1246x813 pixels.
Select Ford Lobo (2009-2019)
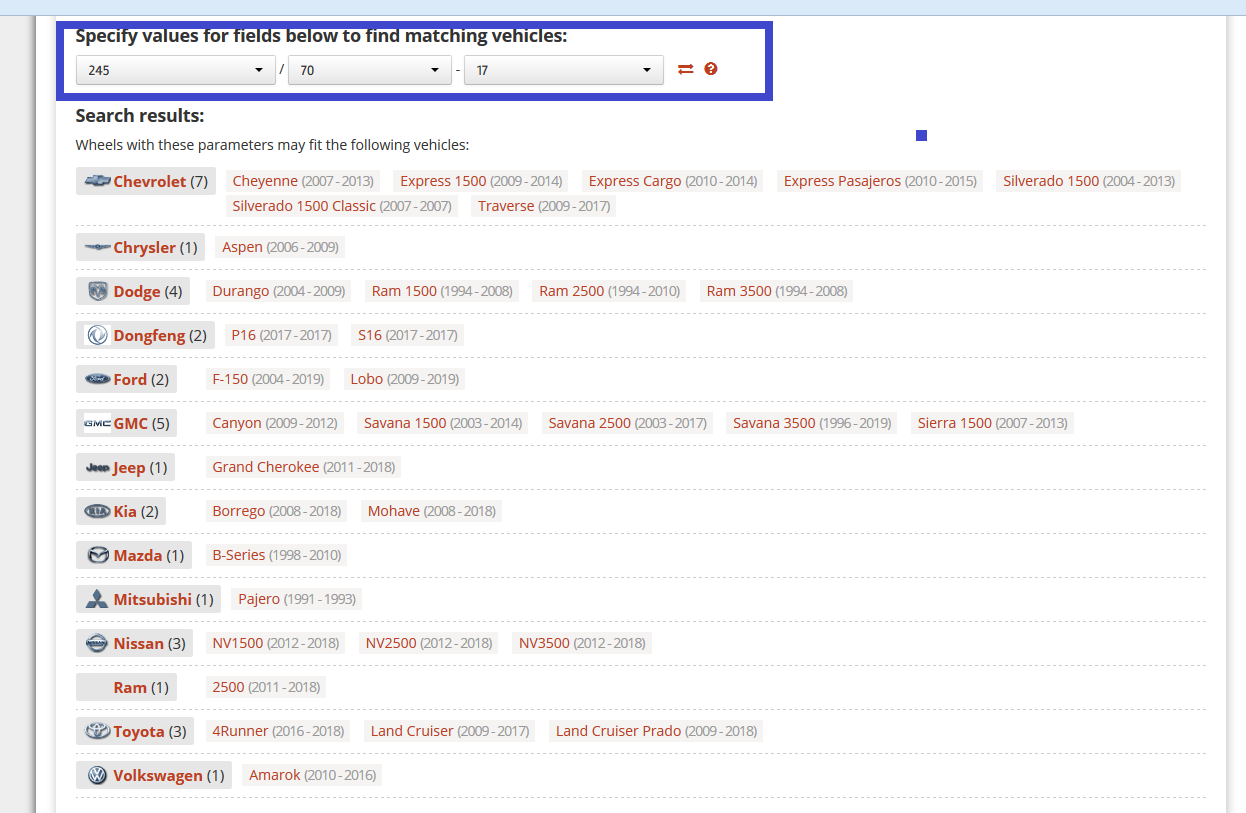(405, 379)
